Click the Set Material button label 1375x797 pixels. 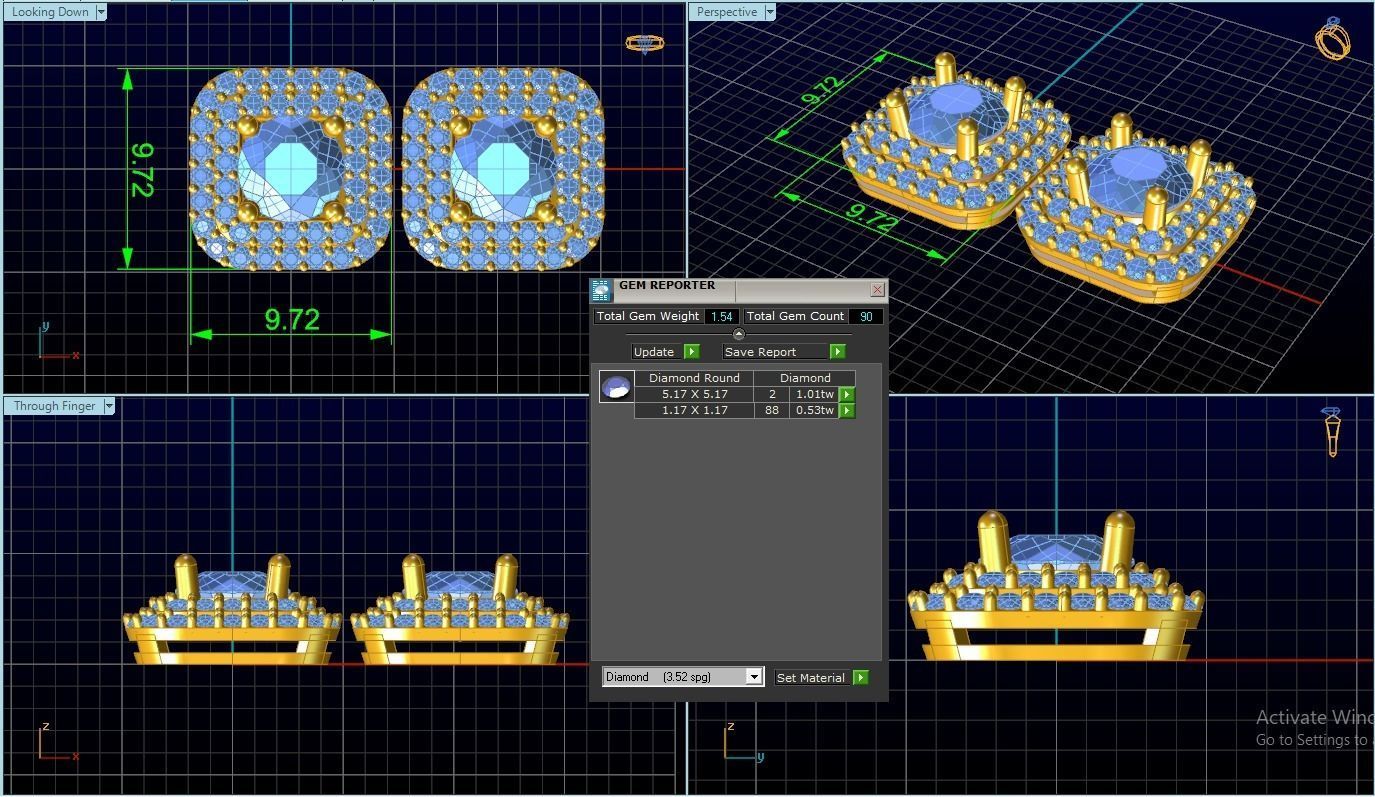811,677
